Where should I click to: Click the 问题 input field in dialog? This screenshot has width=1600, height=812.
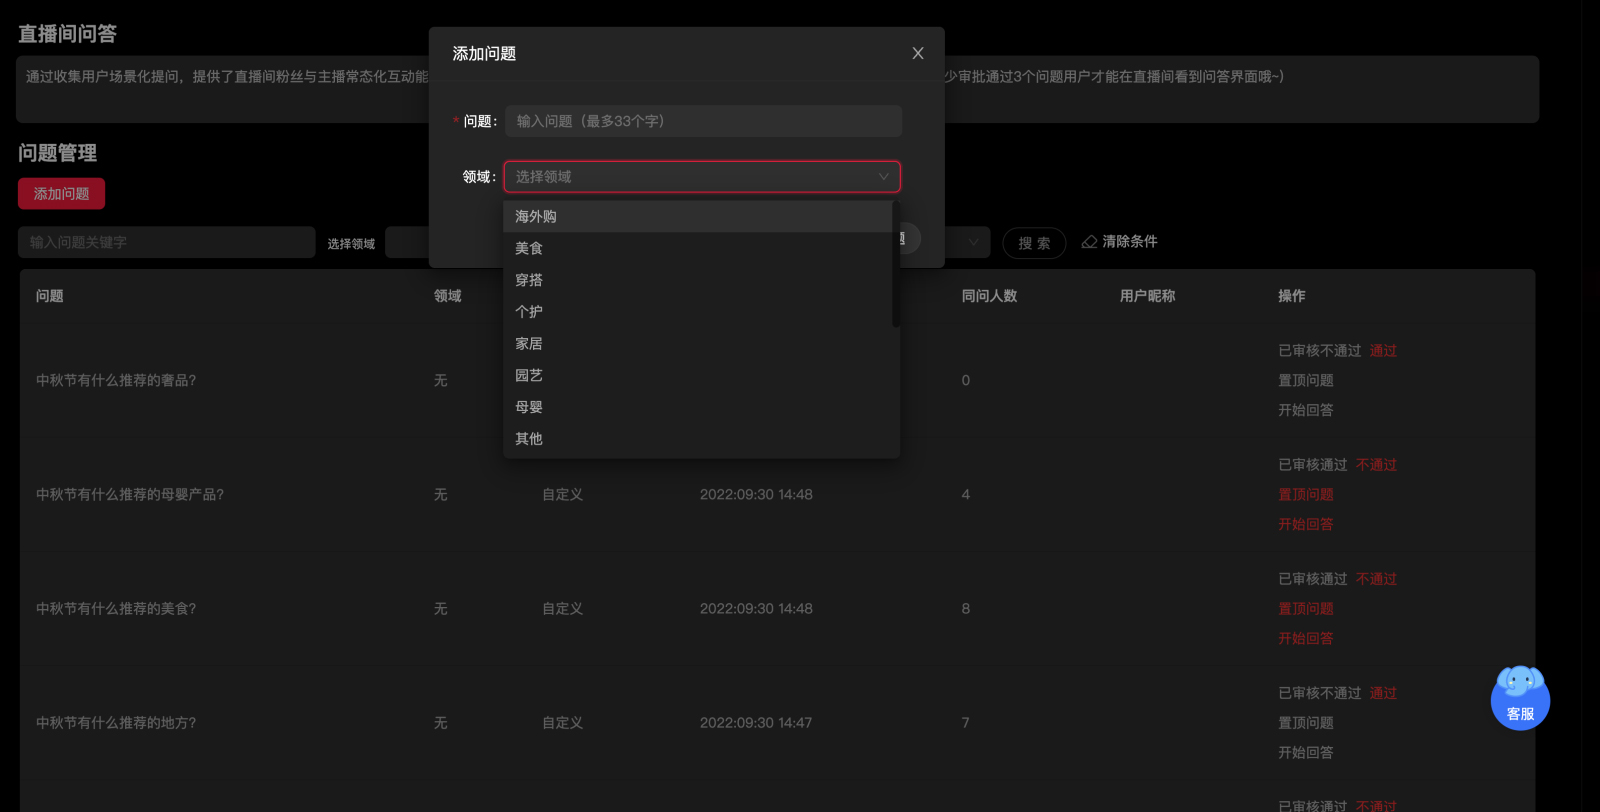pos(703,121)
